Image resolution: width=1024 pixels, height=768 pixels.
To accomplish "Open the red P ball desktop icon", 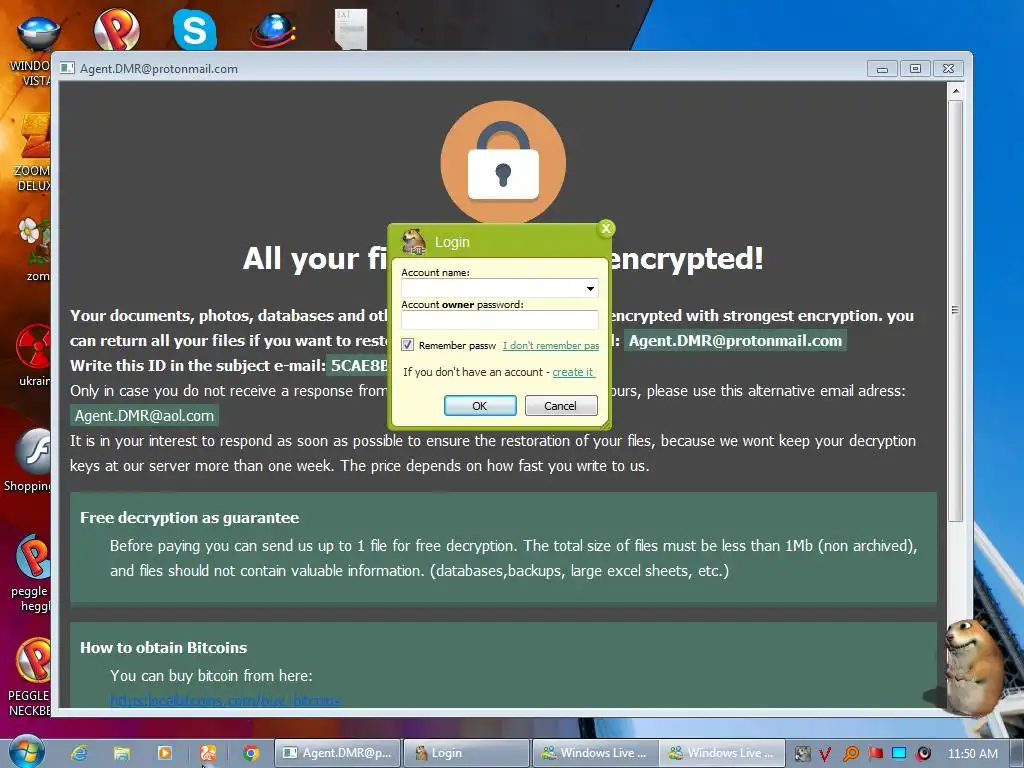I will [x=116, y=29].
